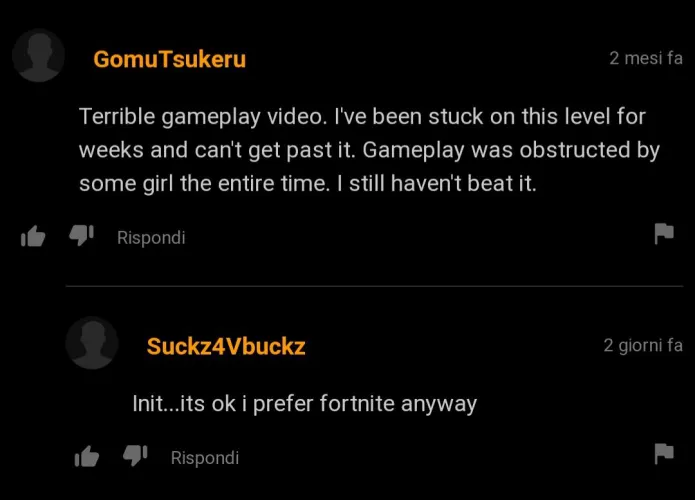695x500 pixels.
Task: Open GomuTsukeru's profile avatar
Action: 39,55
